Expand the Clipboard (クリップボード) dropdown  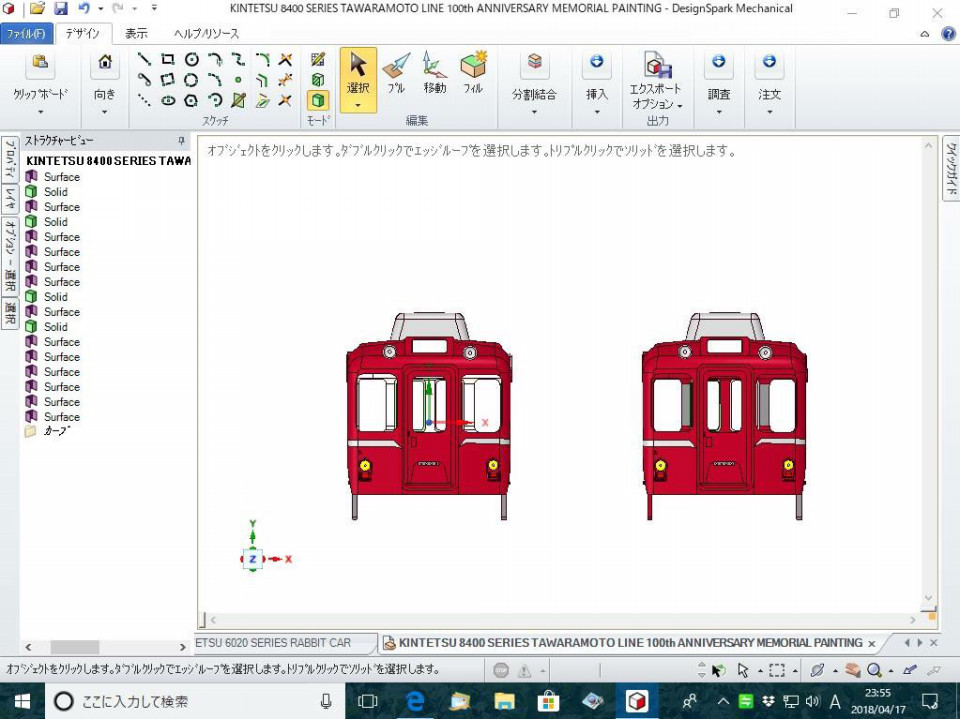pyautogui.click(x=40, y=112)
